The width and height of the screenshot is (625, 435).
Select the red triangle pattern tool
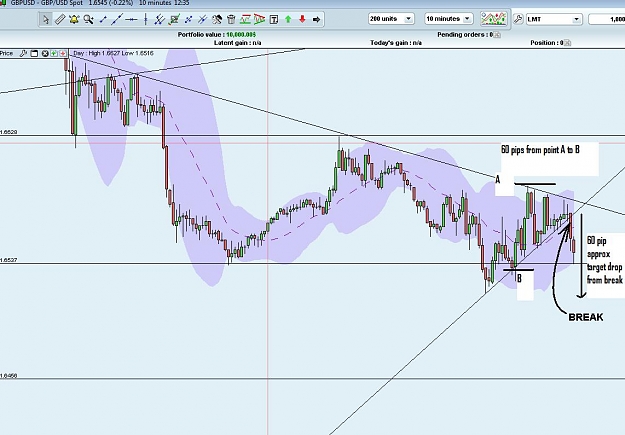coord(259,19)
